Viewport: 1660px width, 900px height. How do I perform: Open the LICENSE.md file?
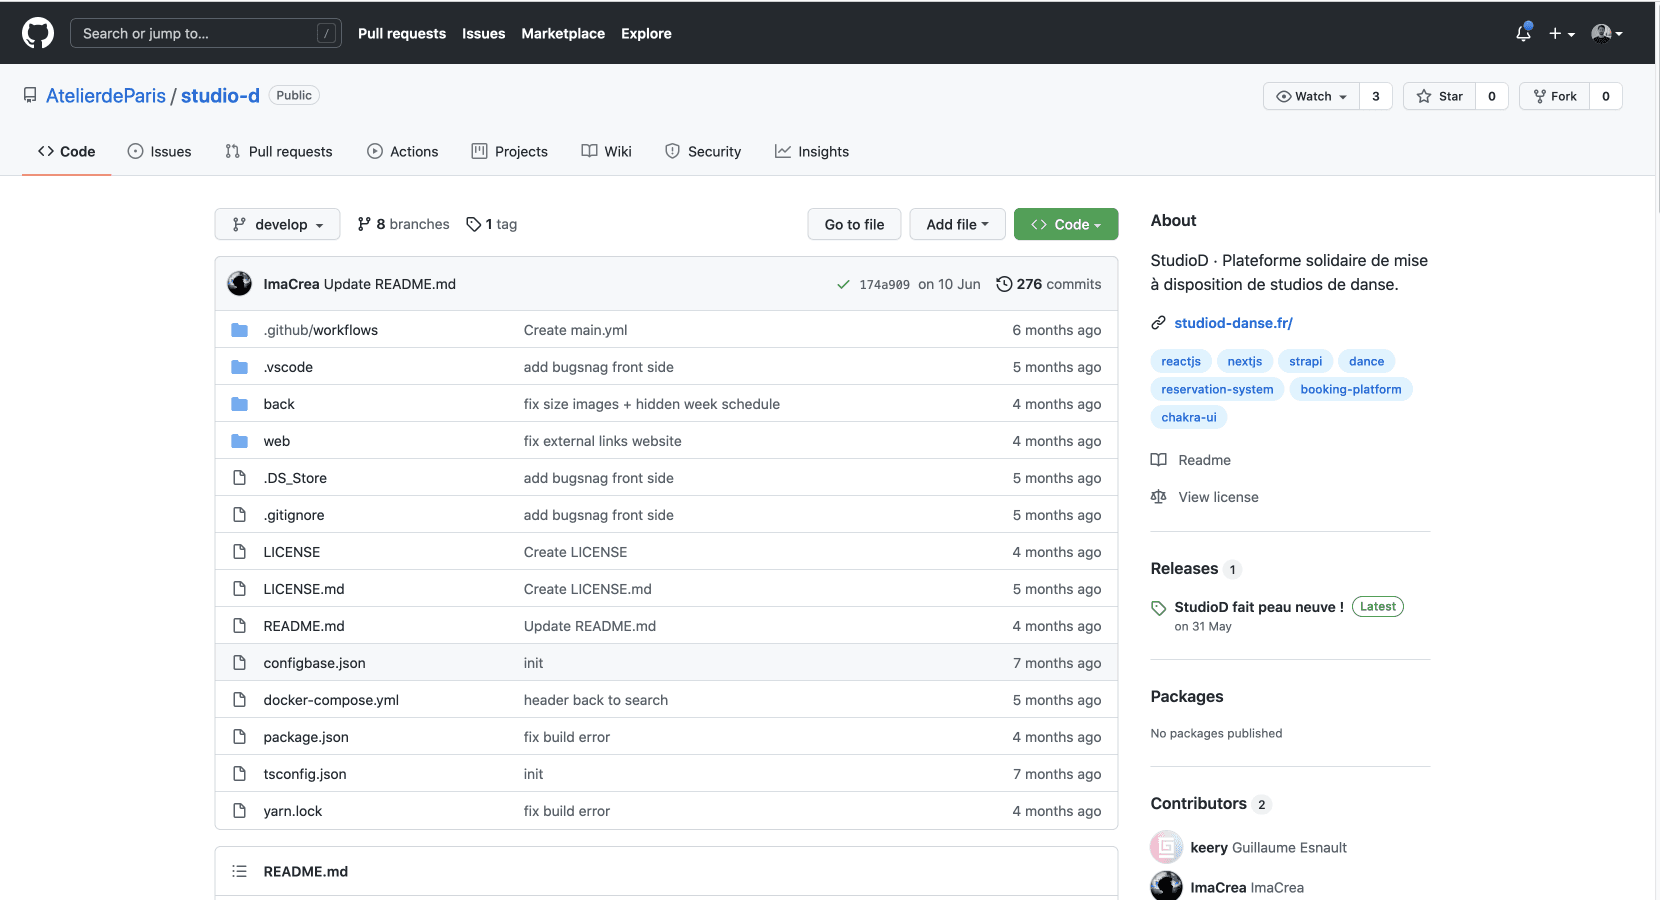tap(304, 589)
